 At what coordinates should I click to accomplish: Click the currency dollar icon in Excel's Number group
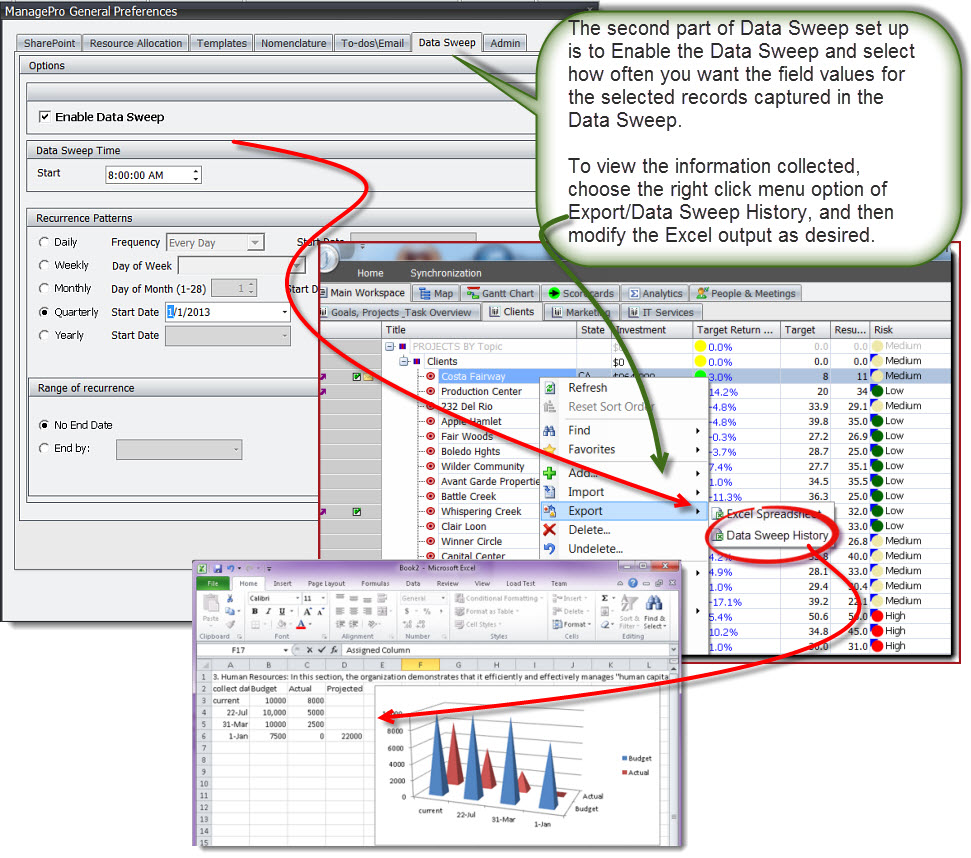click(407, 612)
